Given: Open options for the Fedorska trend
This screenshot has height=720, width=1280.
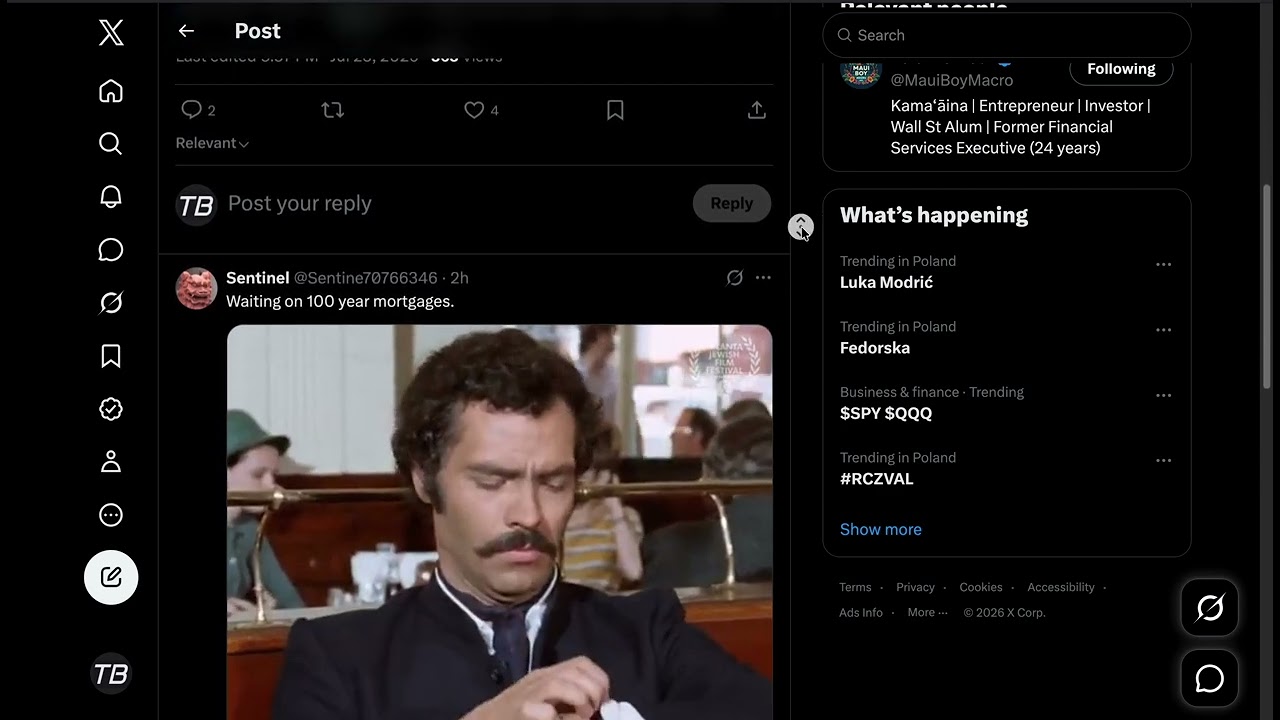Looking at the screenshot, I should [x=1163, y=330].
